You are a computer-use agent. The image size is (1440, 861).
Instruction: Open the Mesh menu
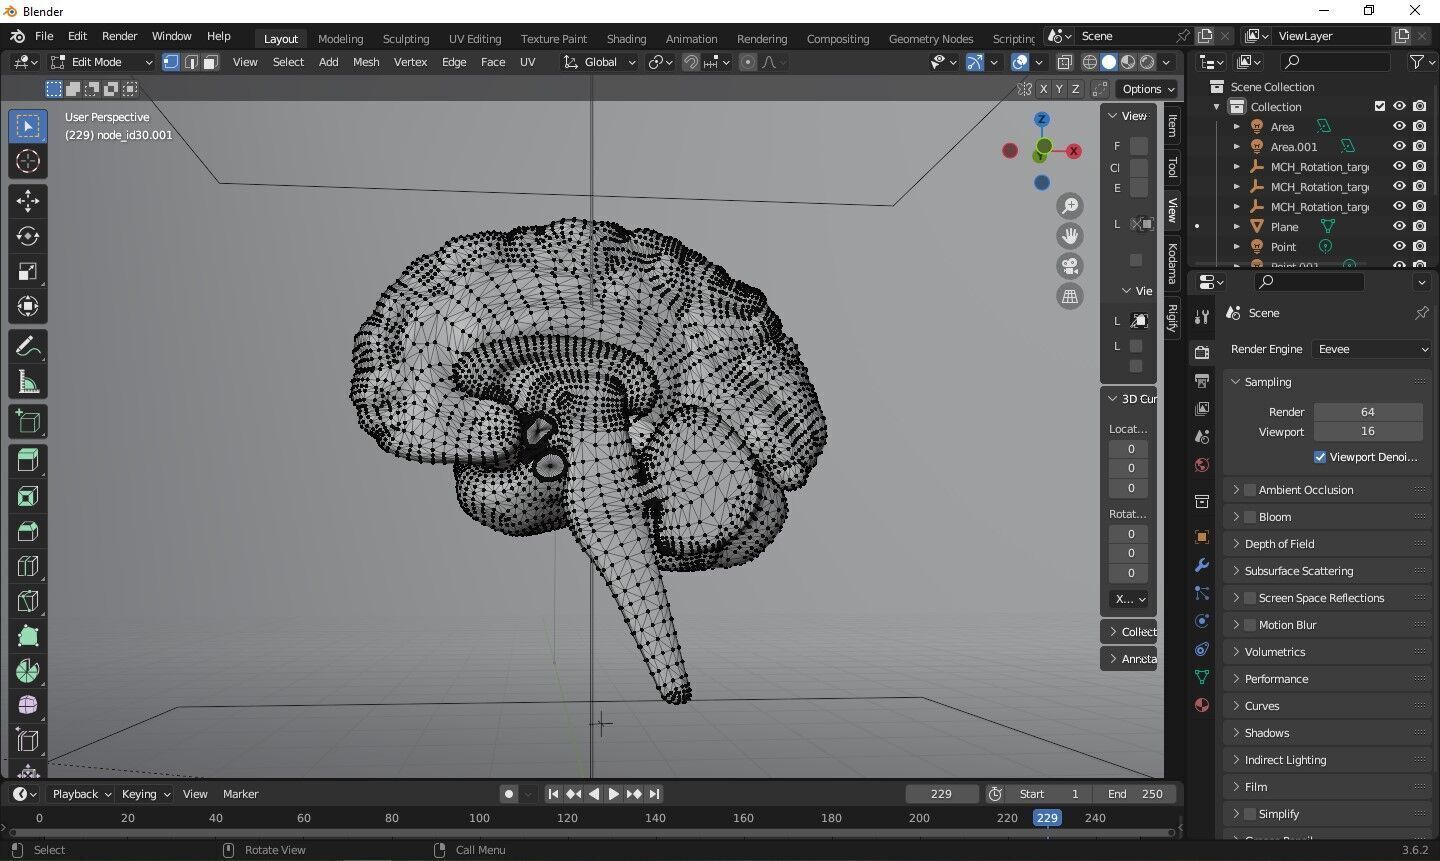tap(366, 62)
